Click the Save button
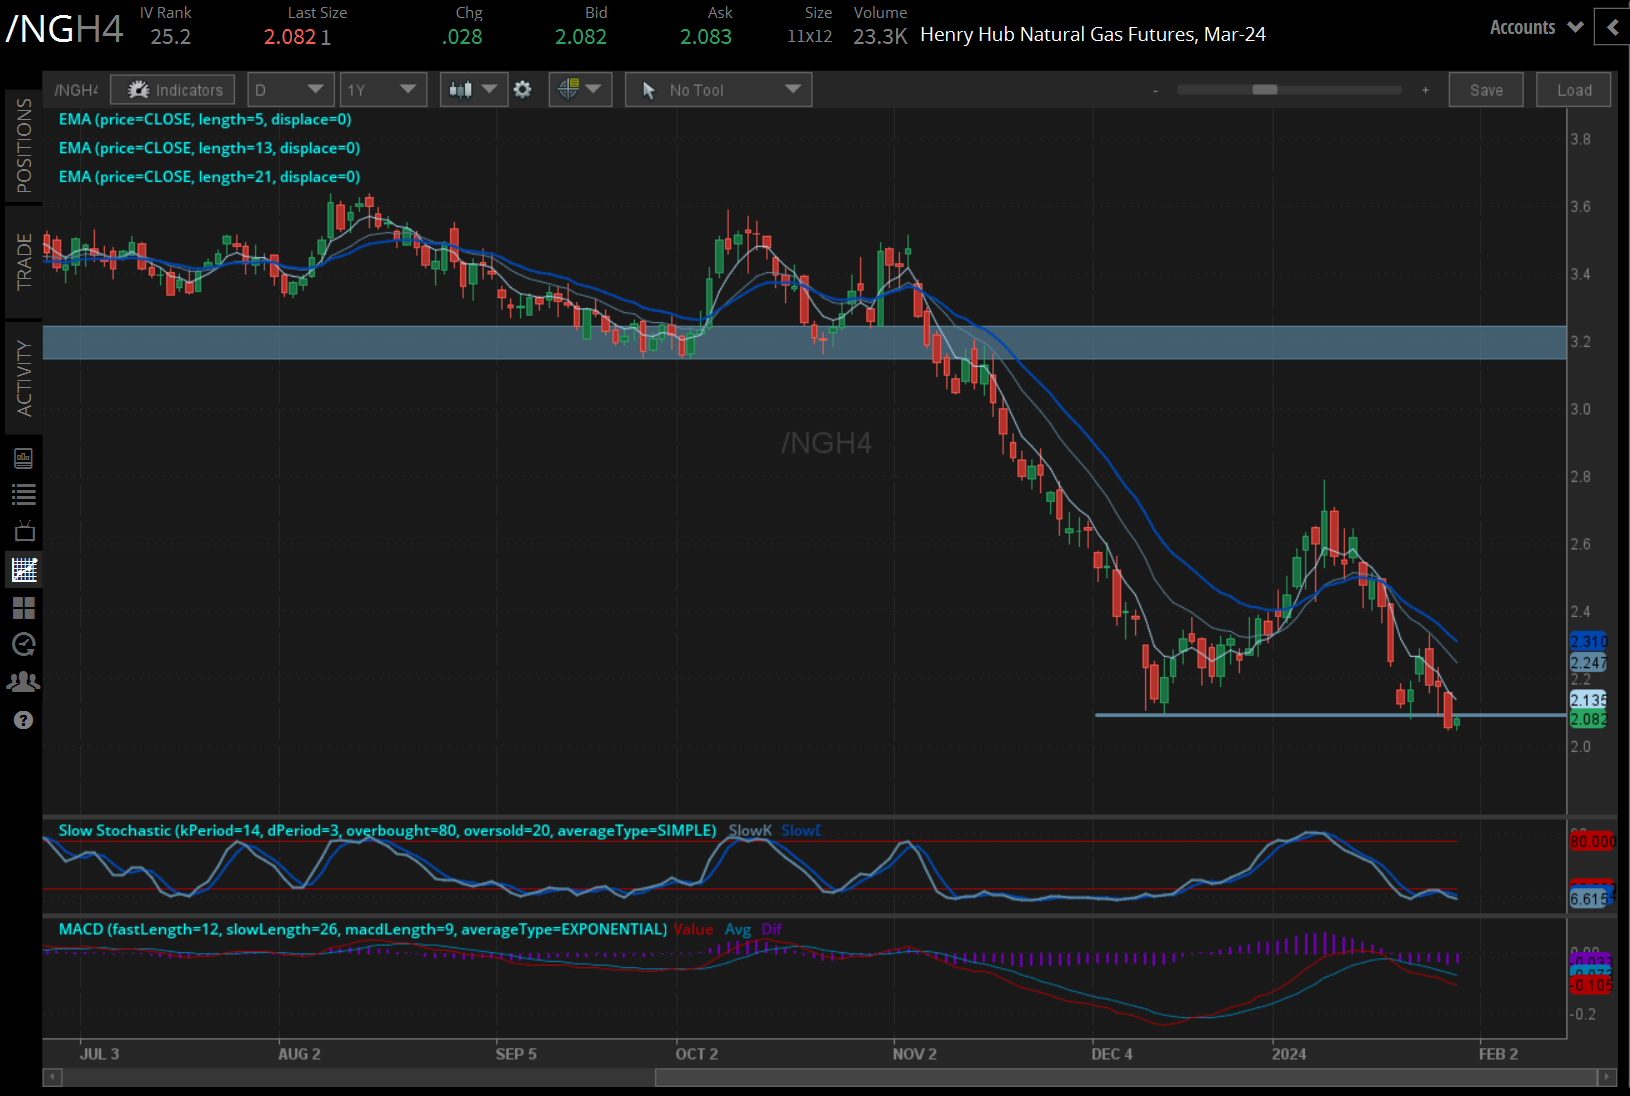Image resolution: width=1630 pixels, height=1096 pixels. coord(1486,89)
